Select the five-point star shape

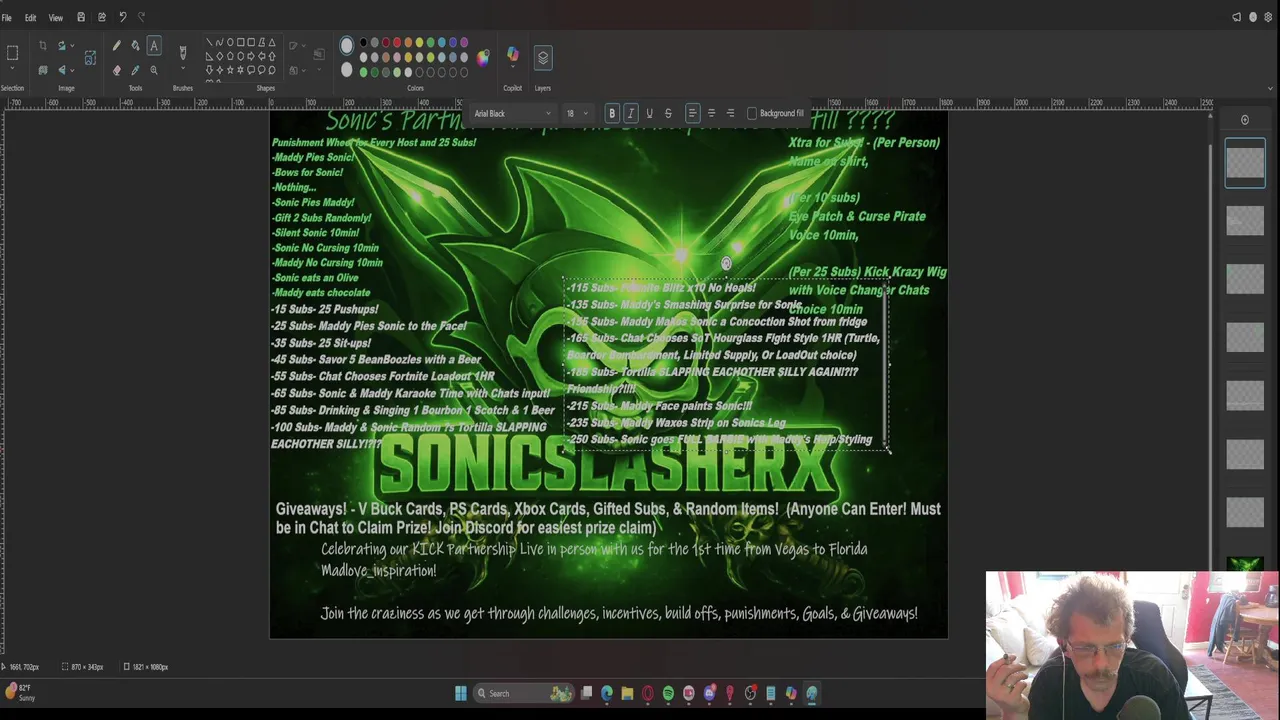coord(230,70)
